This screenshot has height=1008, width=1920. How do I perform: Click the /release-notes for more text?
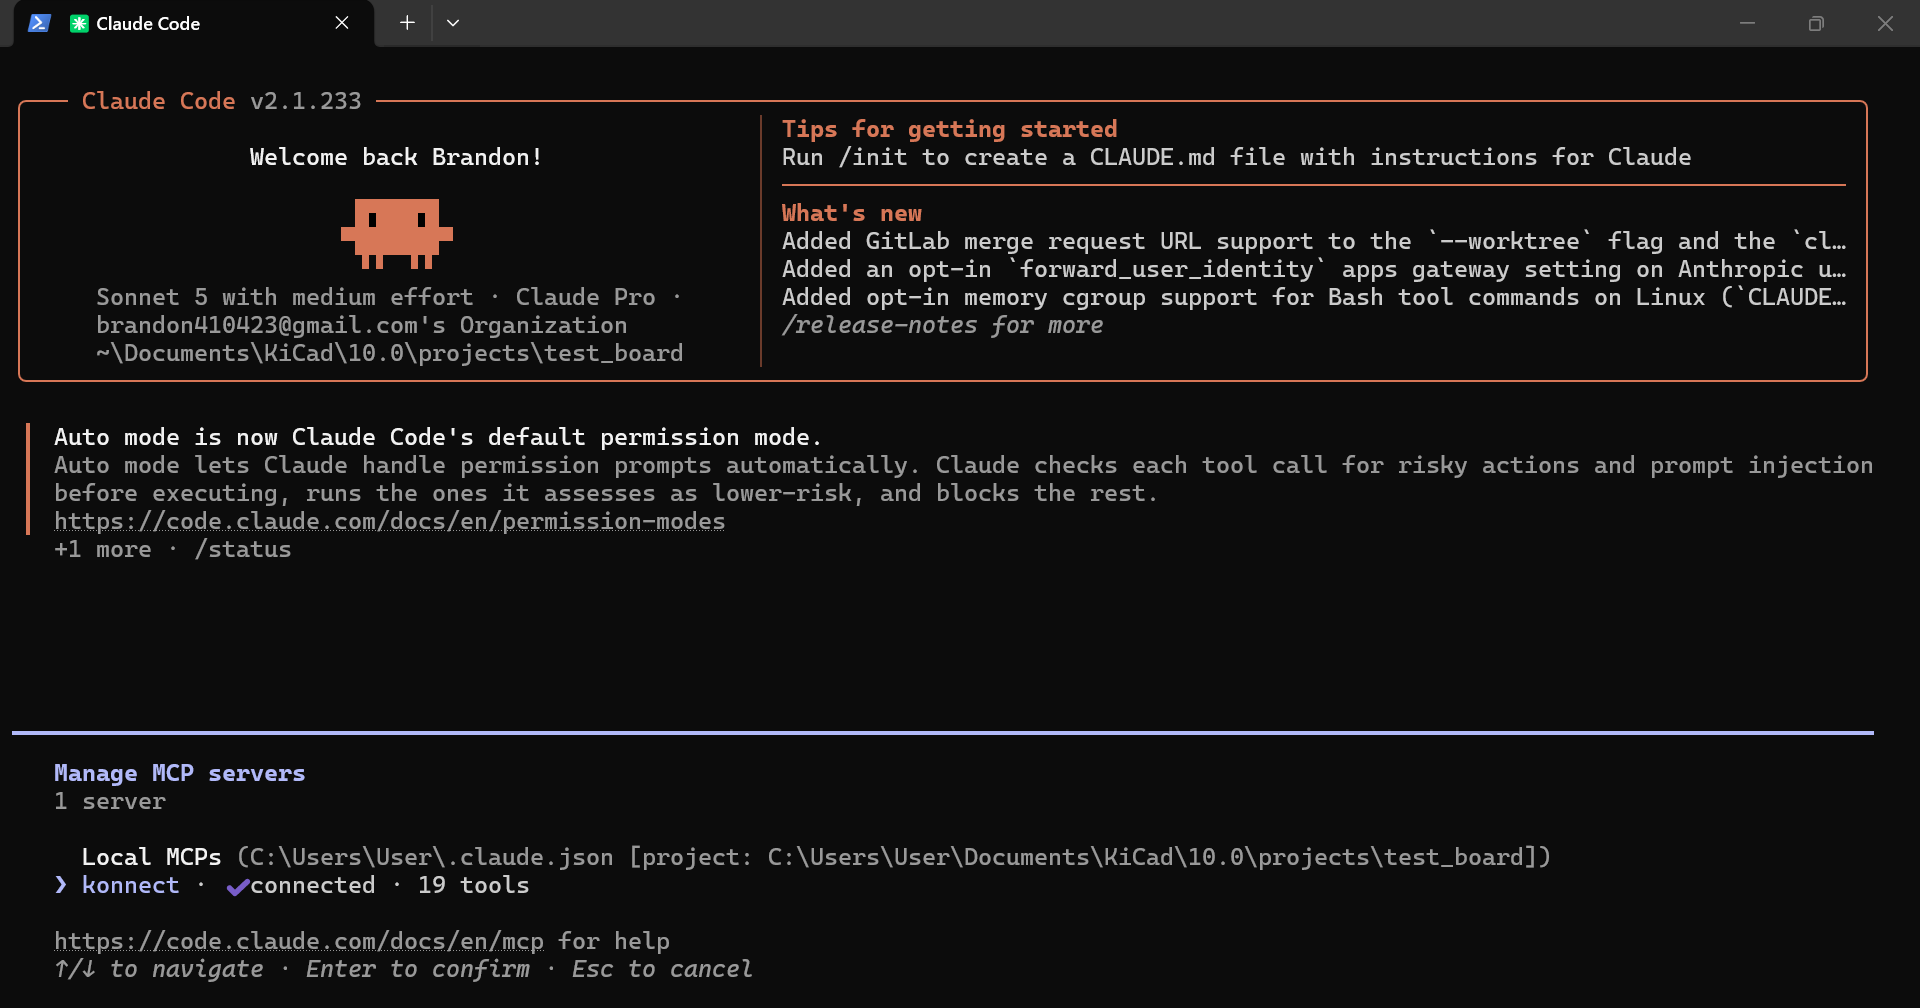942,325
